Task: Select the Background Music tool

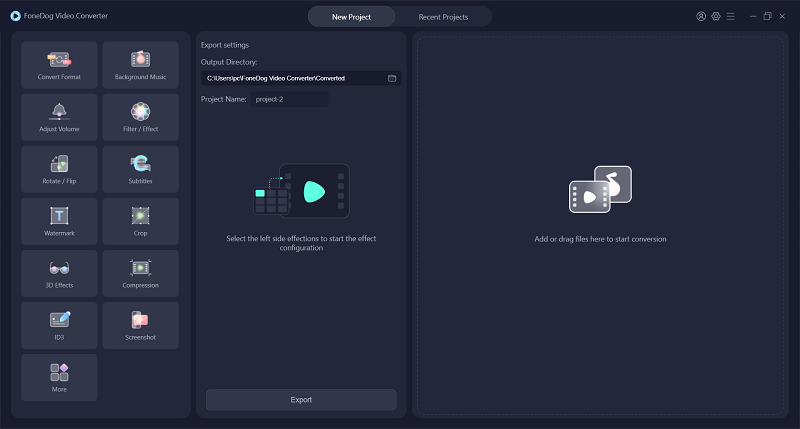Action: coord(140,65)
